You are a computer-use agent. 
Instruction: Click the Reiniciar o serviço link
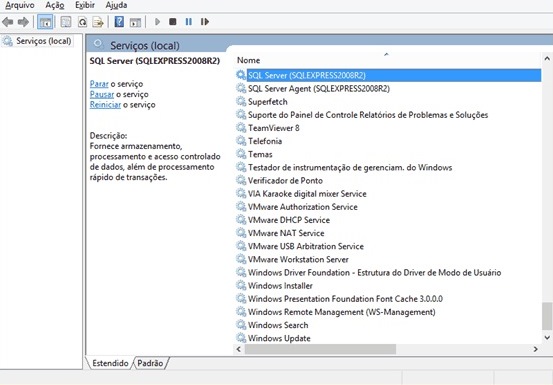(105, 105)
